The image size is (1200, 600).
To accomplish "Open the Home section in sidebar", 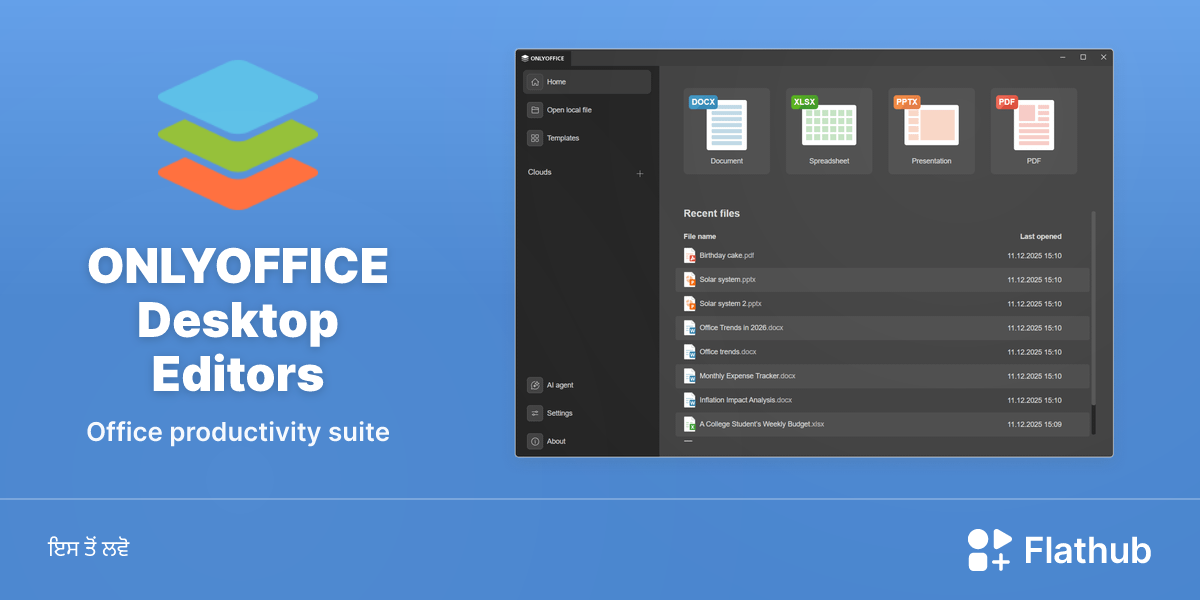I will (x=587, y=82).
